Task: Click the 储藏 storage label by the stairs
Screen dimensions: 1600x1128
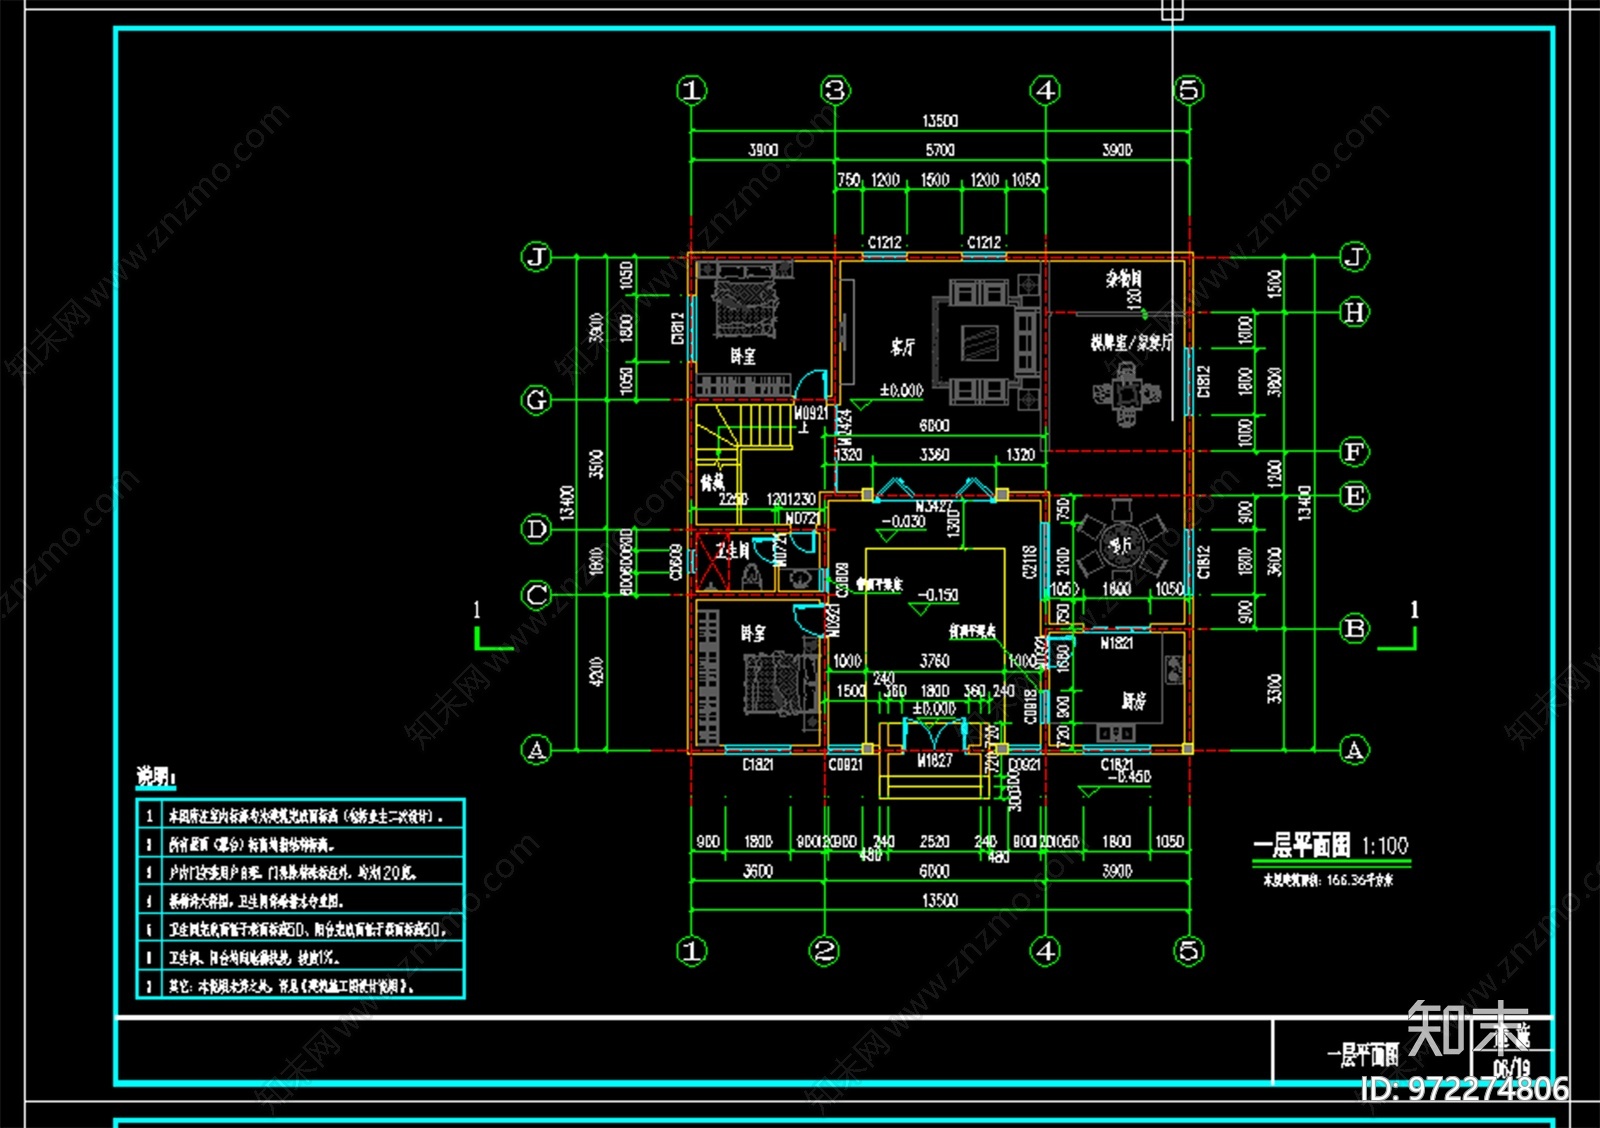Action: click(x=712, y=483)
